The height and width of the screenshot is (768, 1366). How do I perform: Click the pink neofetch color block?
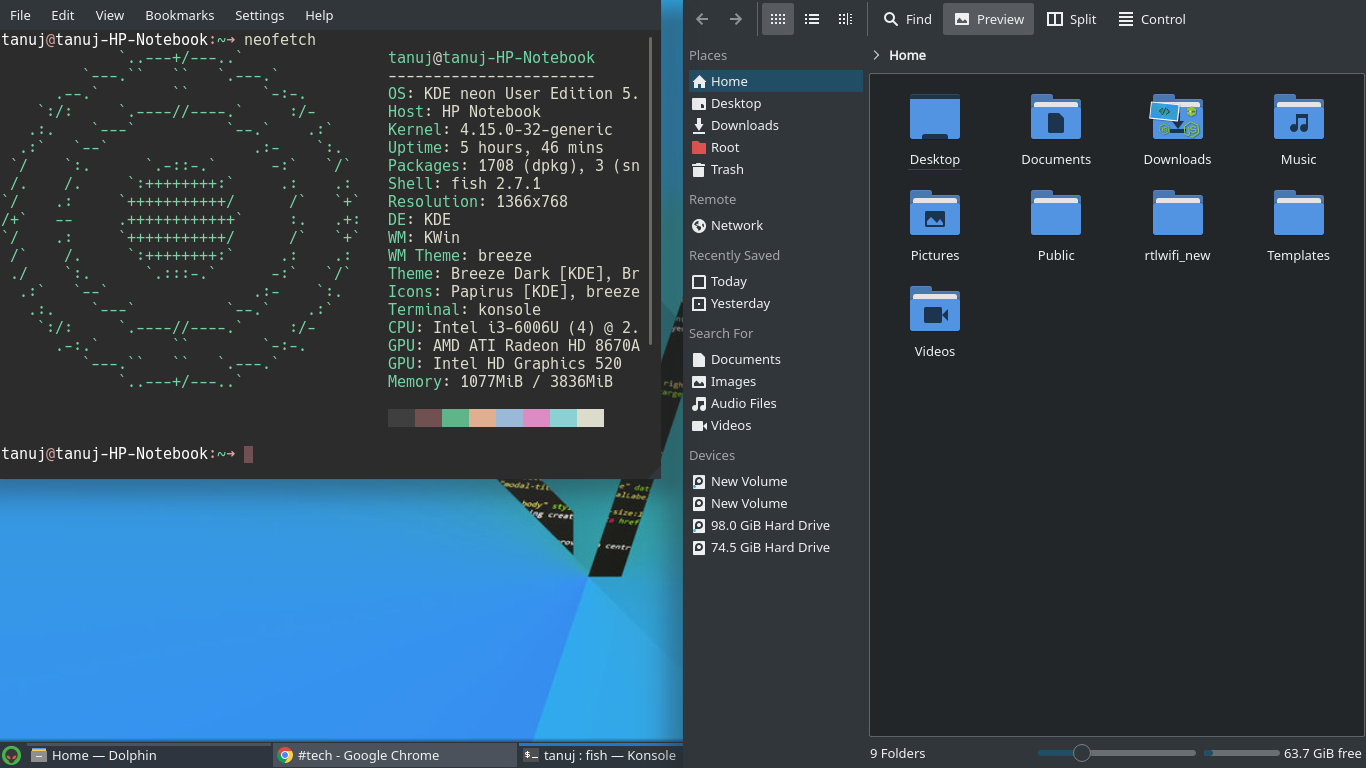tap(536, 418)
